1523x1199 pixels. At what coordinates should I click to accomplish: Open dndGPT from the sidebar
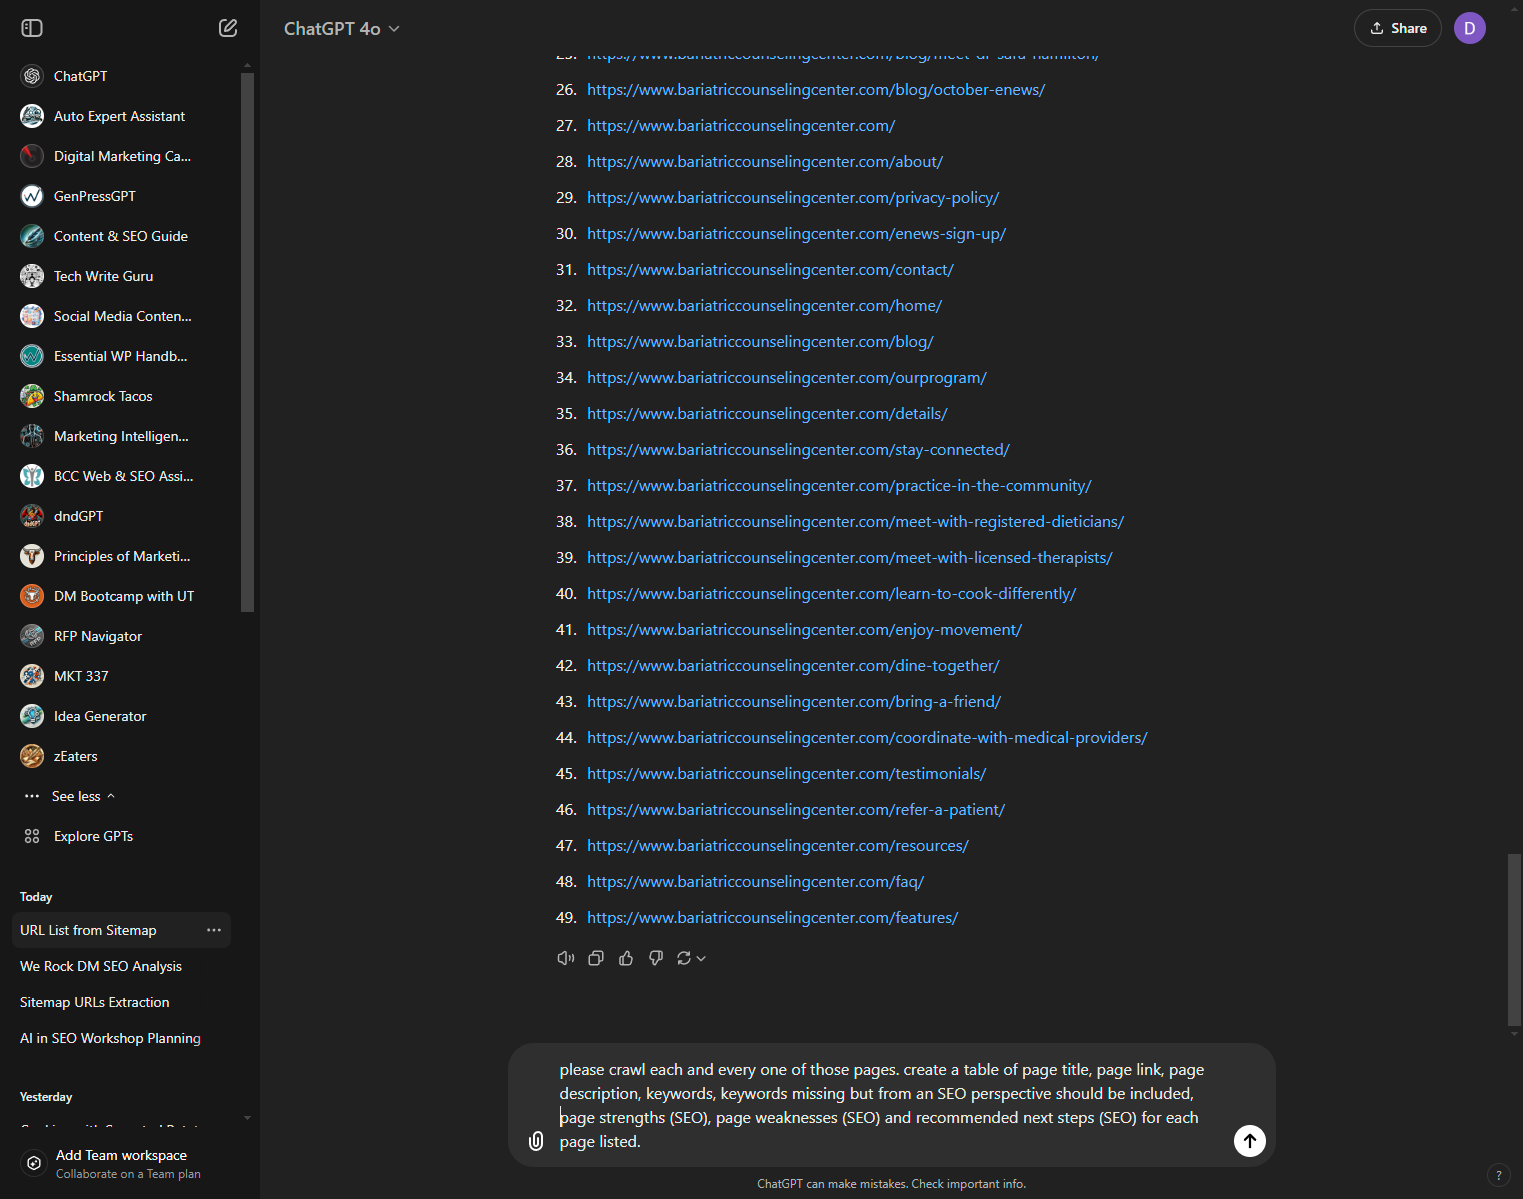pos(125,516)
